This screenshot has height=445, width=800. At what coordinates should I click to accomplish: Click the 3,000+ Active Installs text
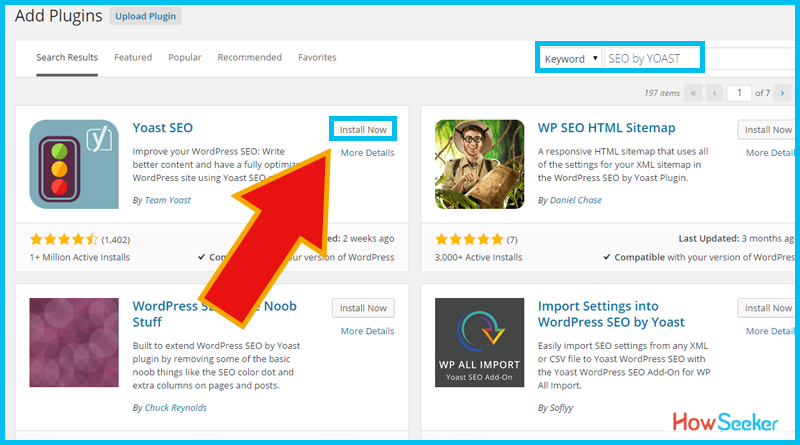(479, 257)
